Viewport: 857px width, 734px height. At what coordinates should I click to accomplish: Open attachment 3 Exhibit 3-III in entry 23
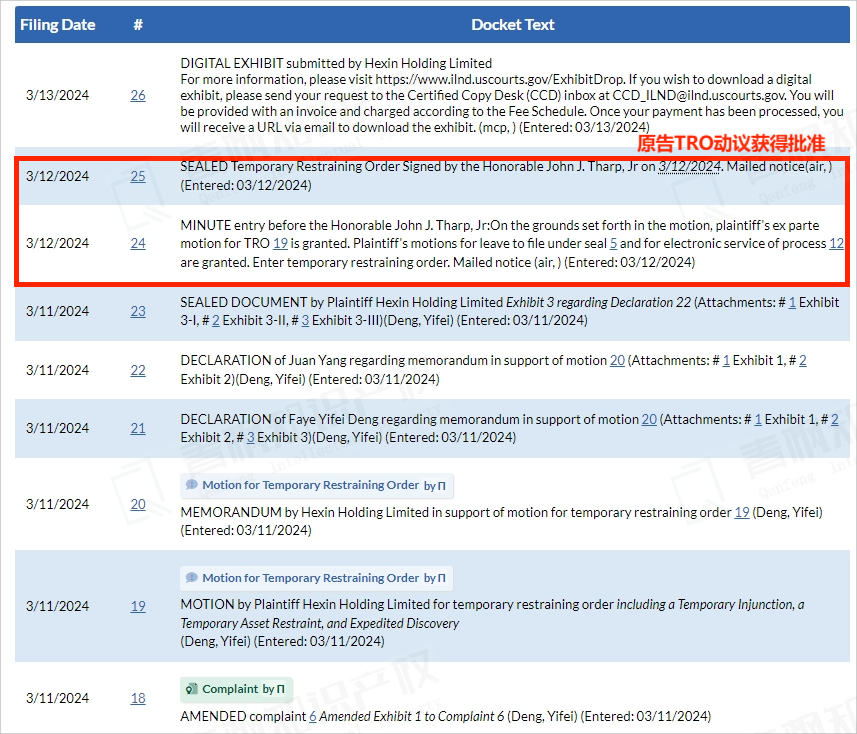tap(305, 321)
